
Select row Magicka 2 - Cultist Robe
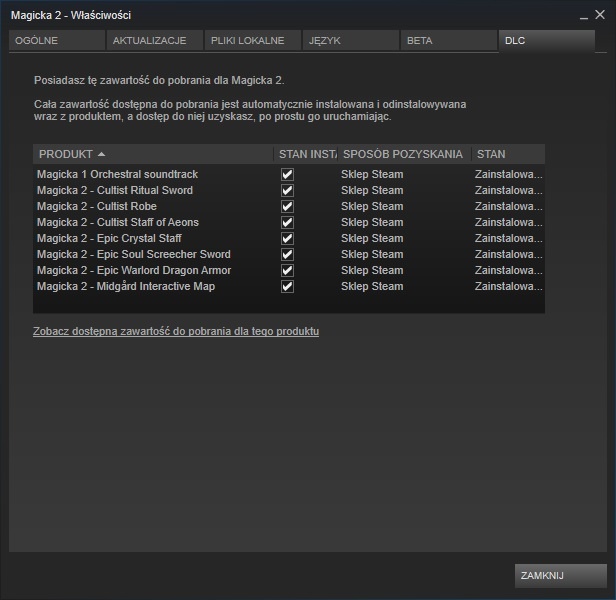click(x=289, y=207)
